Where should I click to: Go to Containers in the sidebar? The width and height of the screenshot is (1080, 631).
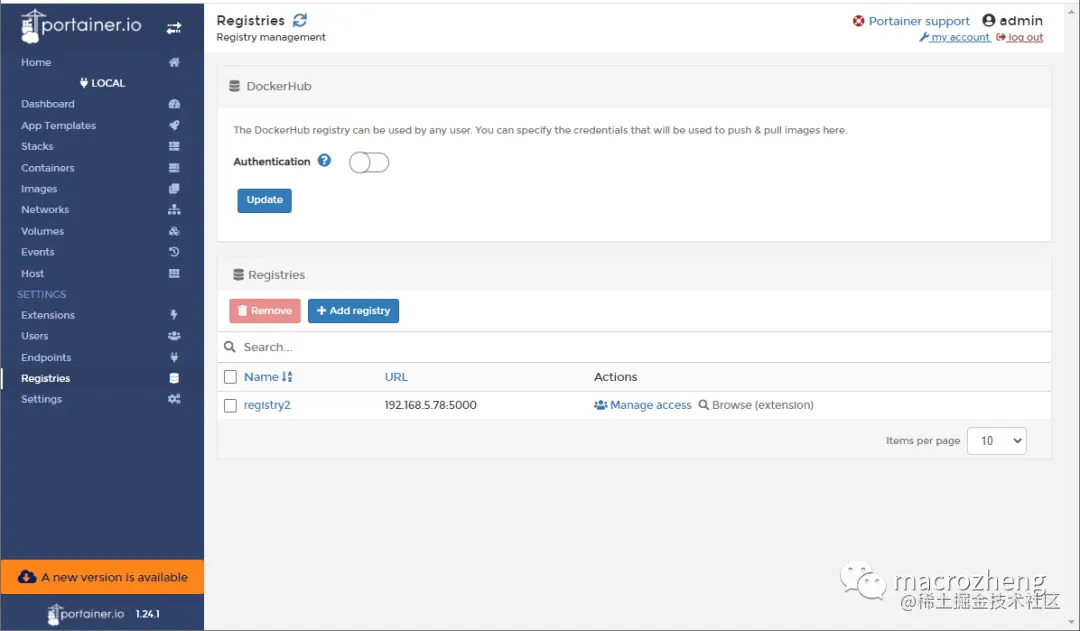point(48,167)
